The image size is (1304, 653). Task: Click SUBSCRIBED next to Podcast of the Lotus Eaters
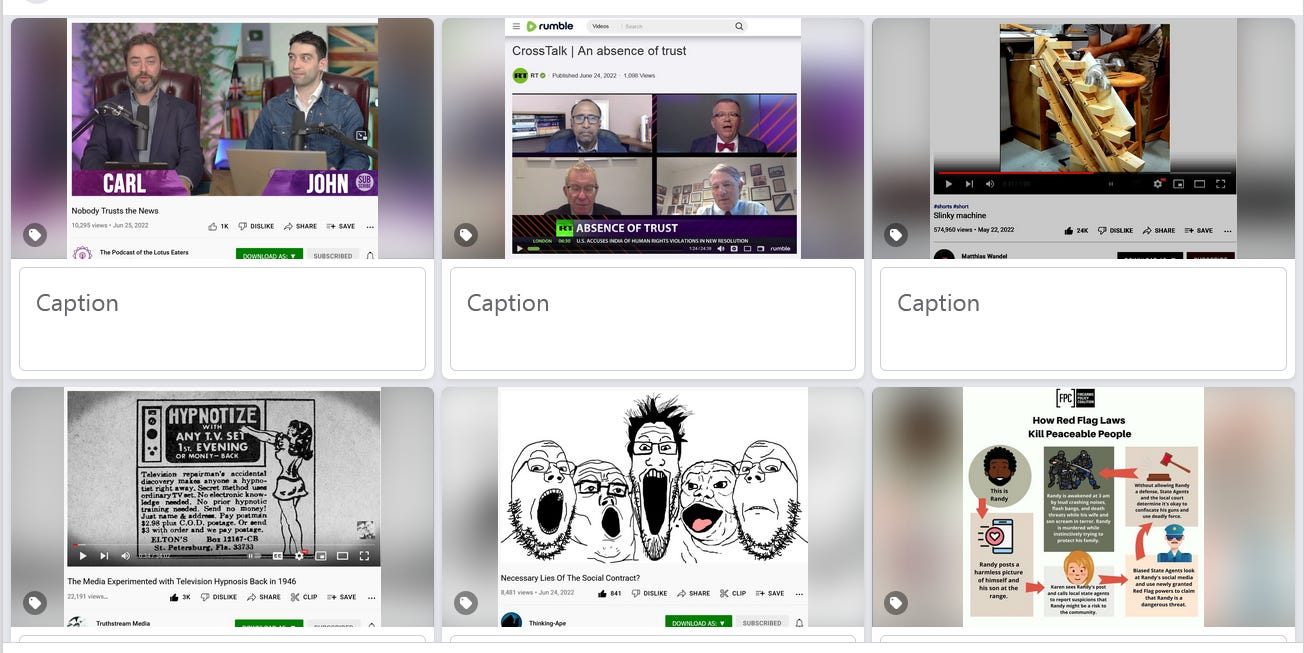[333, 255]
